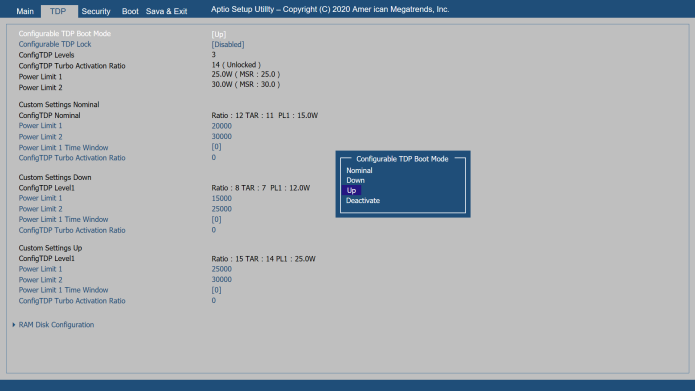Open the [Up] boot mode value
This screenshot has width=695, height=391.
[219, 34]
